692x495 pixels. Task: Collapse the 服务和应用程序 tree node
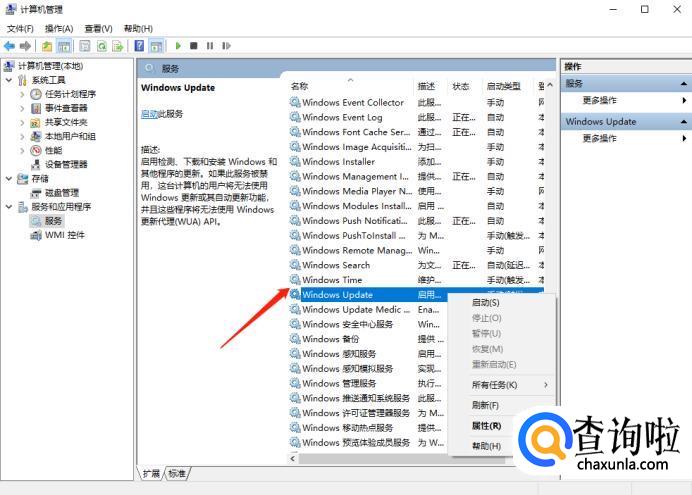(x=9, y=206)
